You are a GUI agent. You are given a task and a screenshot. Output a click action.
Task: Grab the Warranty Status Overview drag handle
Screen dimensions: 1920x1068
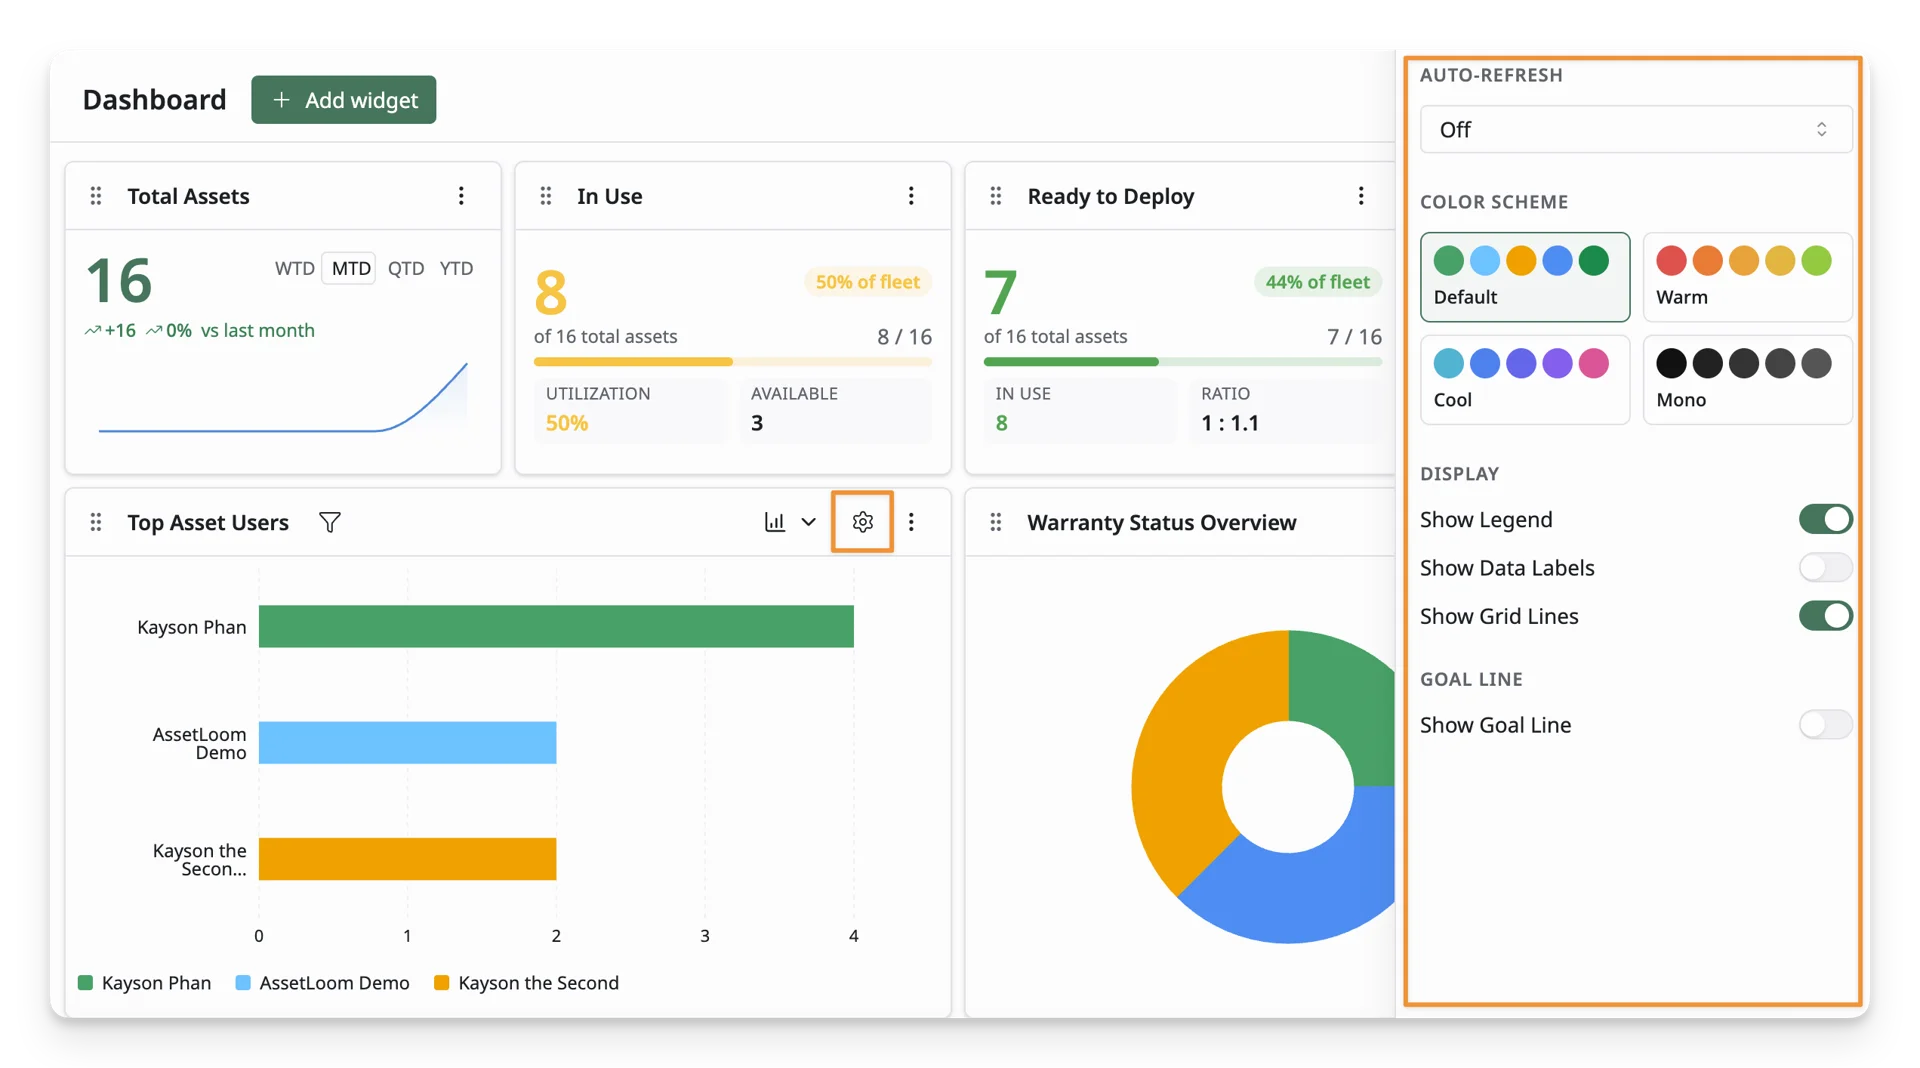[996, 522]
